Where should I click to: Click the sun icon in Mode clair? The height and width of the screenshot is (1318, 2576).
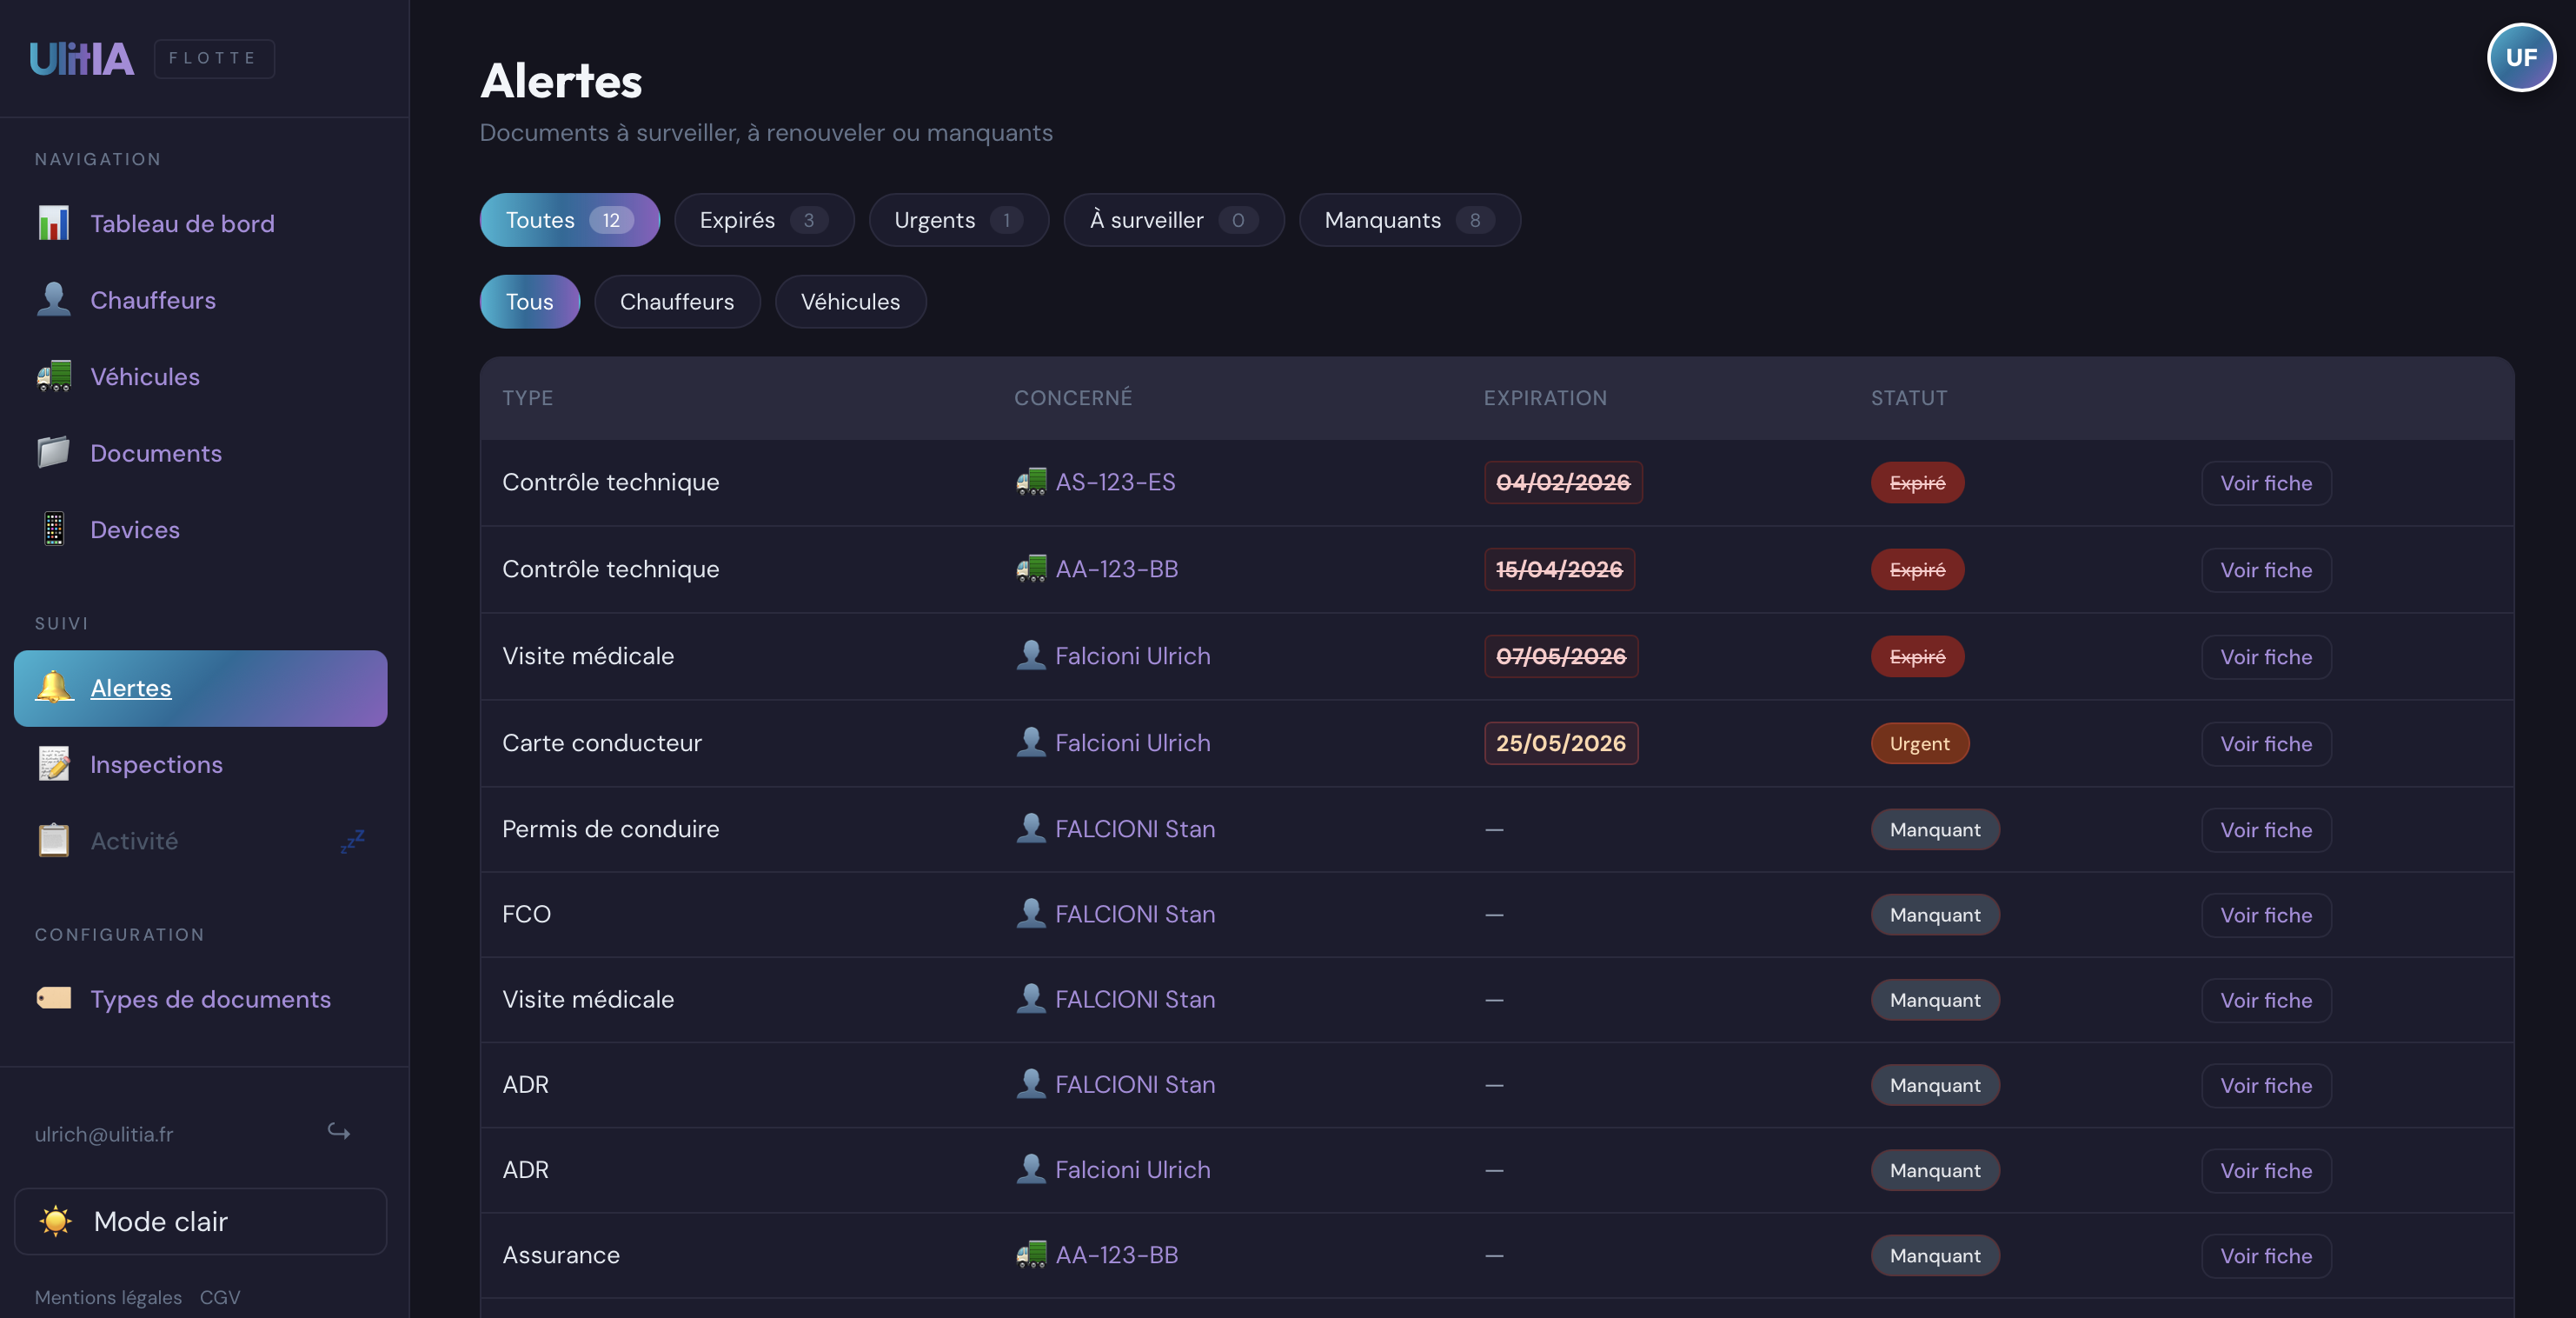[56, 1221]
